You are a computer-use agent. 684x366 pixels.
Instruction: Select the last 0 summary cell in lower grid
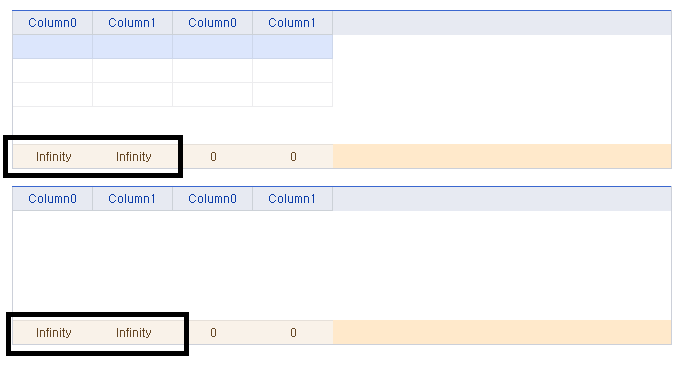292,333
